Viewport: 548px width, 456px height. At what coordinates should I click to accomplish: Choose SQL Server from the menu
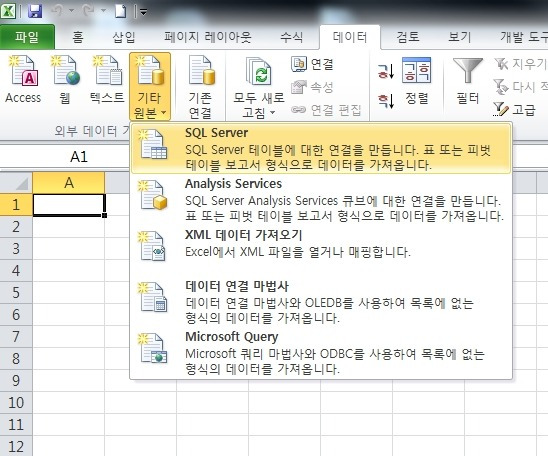[321, 149]
